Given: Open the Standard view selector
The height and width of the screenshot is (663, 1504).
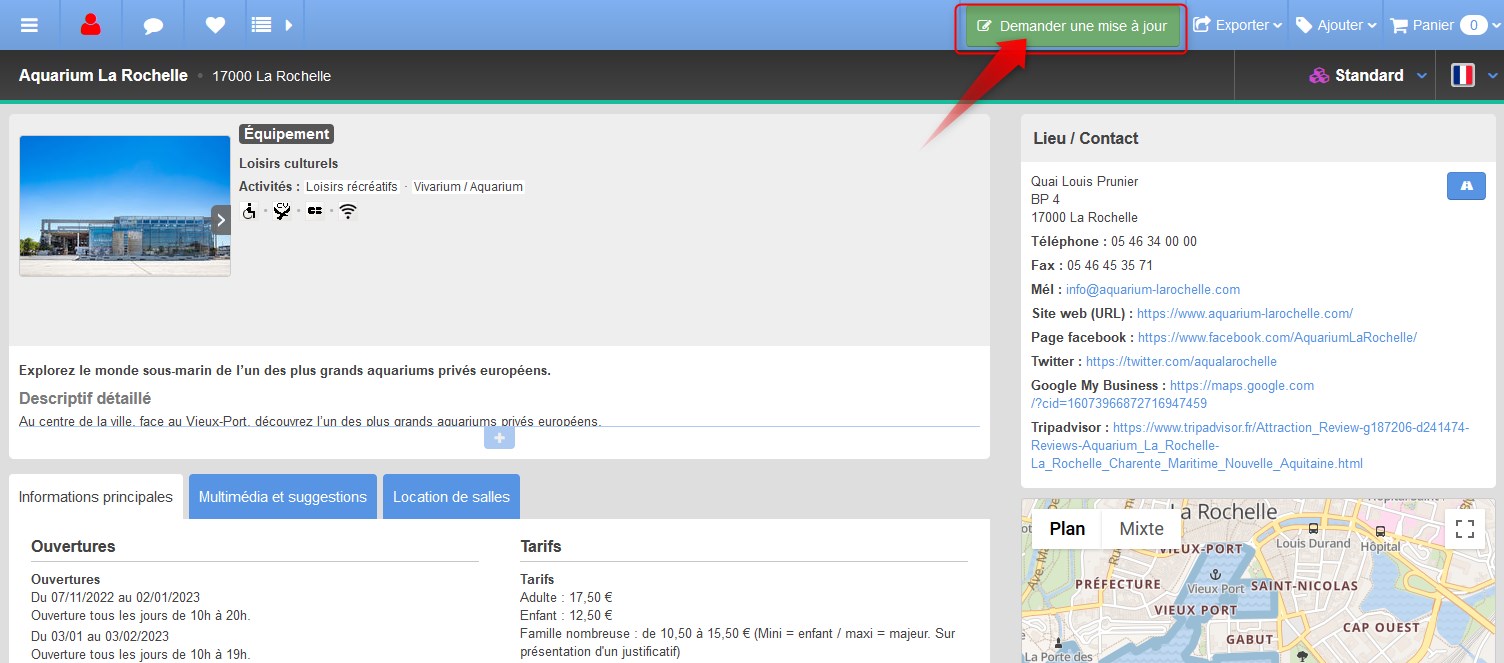Looking at the screenshot, I should coord(1368,75).
